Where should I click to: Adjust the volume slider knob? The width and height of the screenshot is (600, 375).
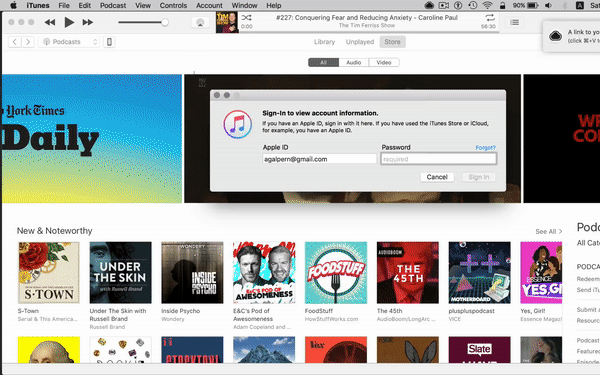165,23
